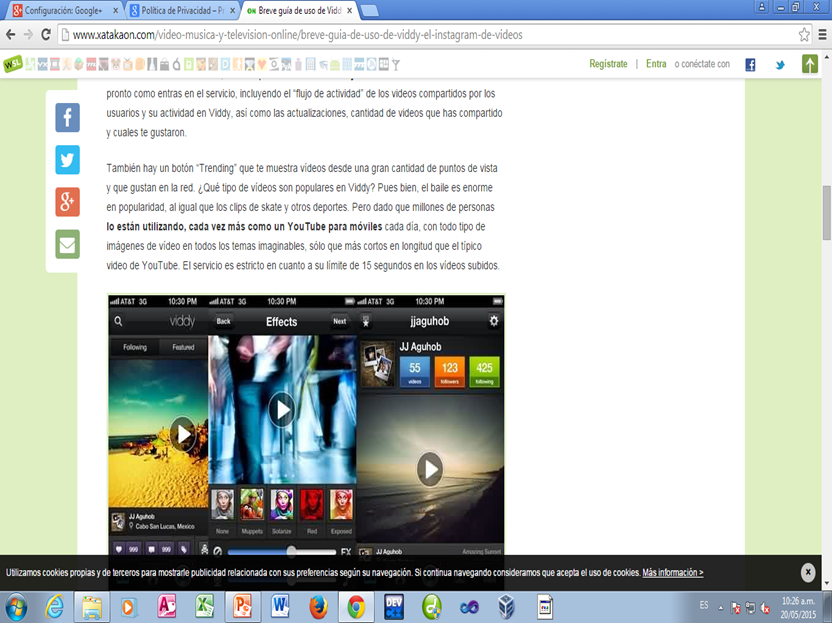Click the green Android network icon
The height and width of the screenshot is (623, 832).
point(335,65)
